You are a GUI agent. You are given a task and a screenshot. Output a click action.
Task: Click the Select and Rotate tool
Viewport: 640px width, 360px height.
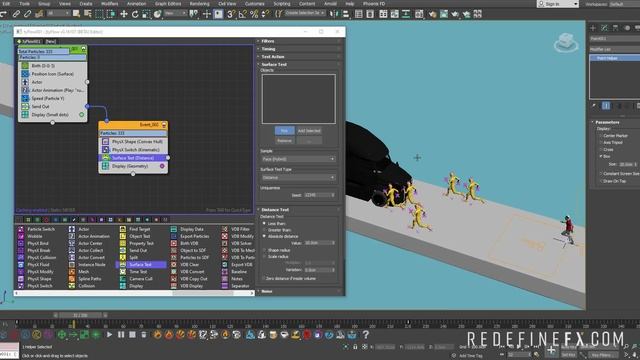click(135, 14)
